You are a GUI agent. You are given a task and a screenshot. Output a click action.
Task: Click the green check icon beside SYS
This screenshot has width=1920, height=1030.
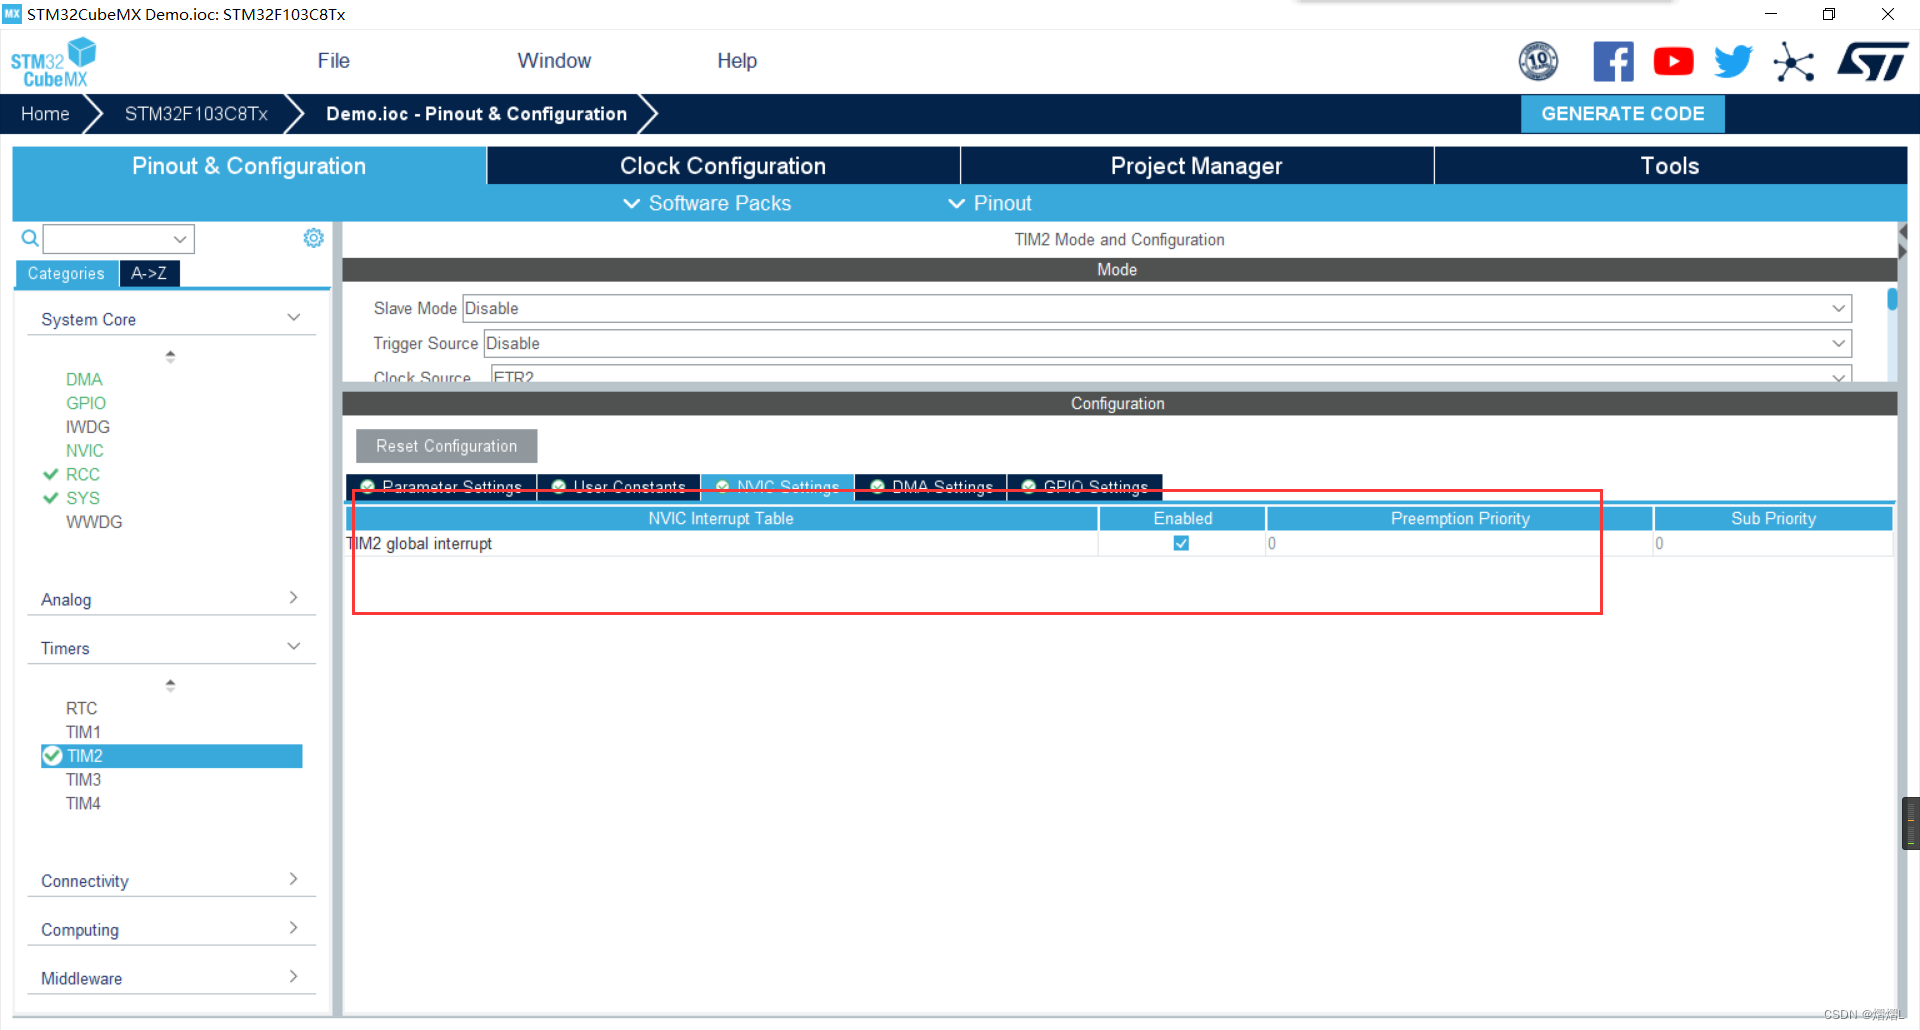[50, 498]
